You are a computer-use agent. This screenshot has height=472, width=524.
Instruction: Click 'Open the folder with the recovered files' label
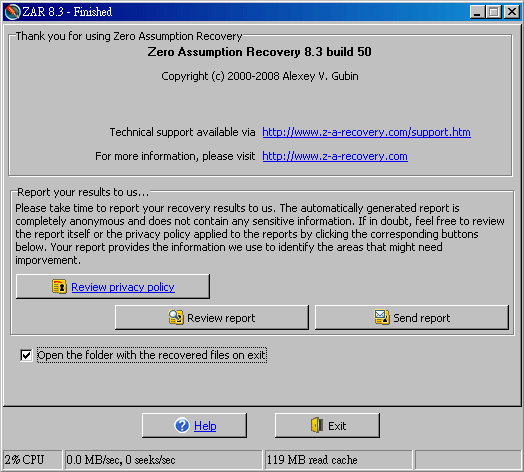pyautogui.click(x=152, y=355)
